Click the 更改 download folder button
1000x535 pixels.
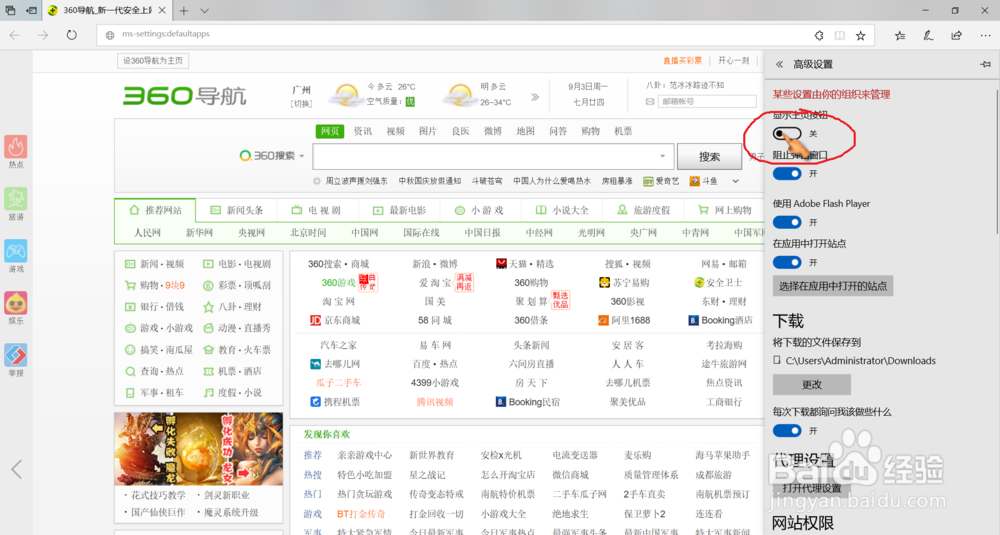tap(812, 385)
